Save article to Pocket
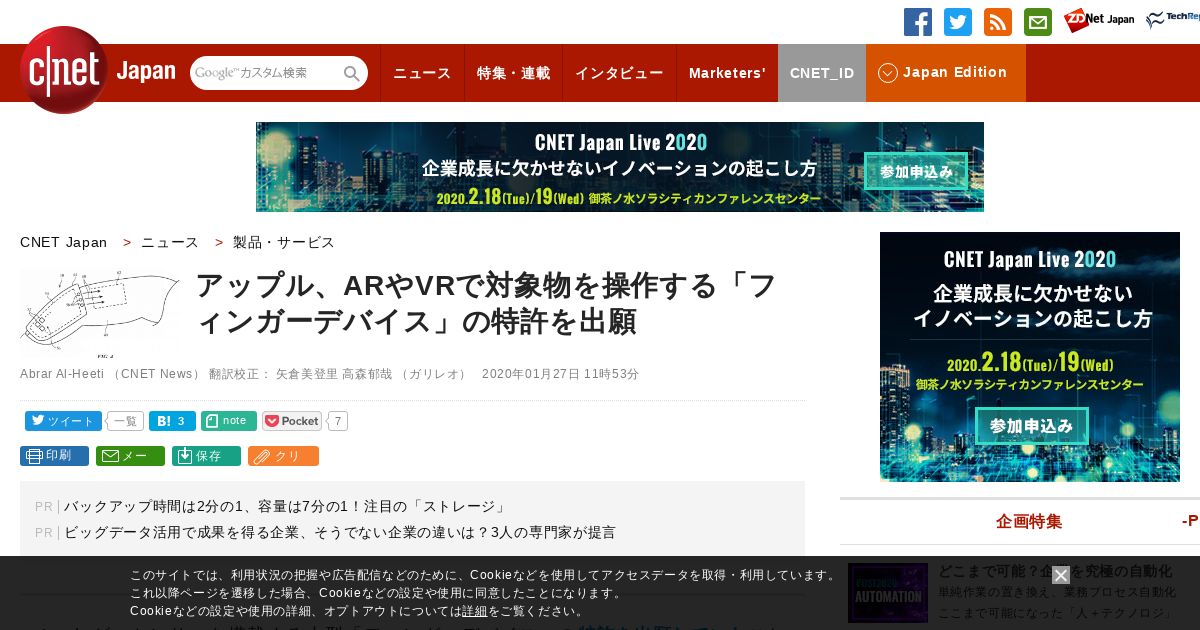The image size is (1200, 630). tap(292, 421)
